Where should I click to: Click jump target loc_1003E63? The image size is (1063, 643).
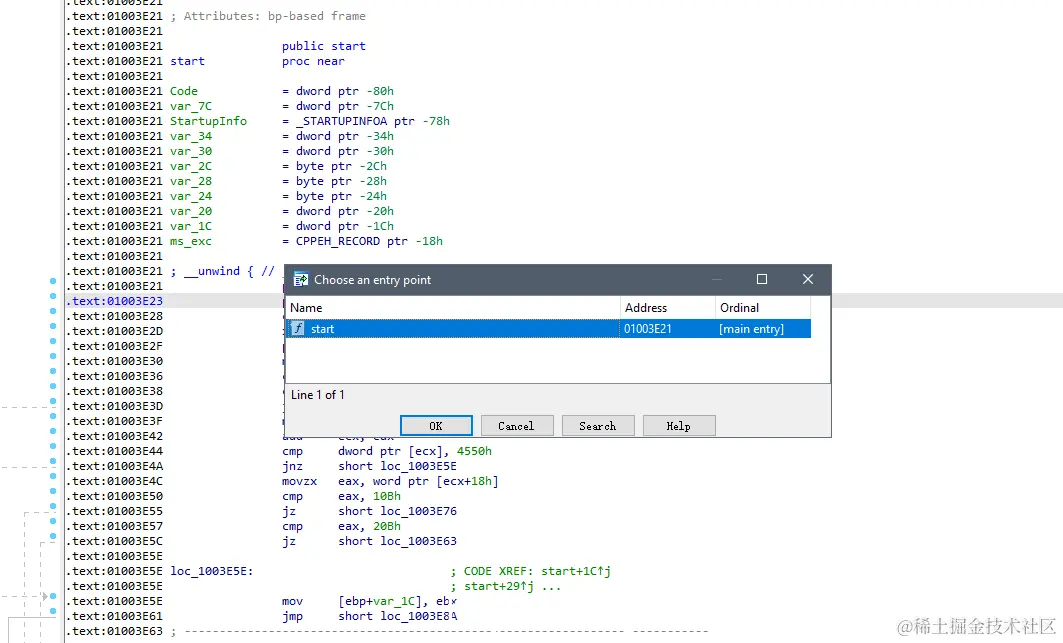418,541
